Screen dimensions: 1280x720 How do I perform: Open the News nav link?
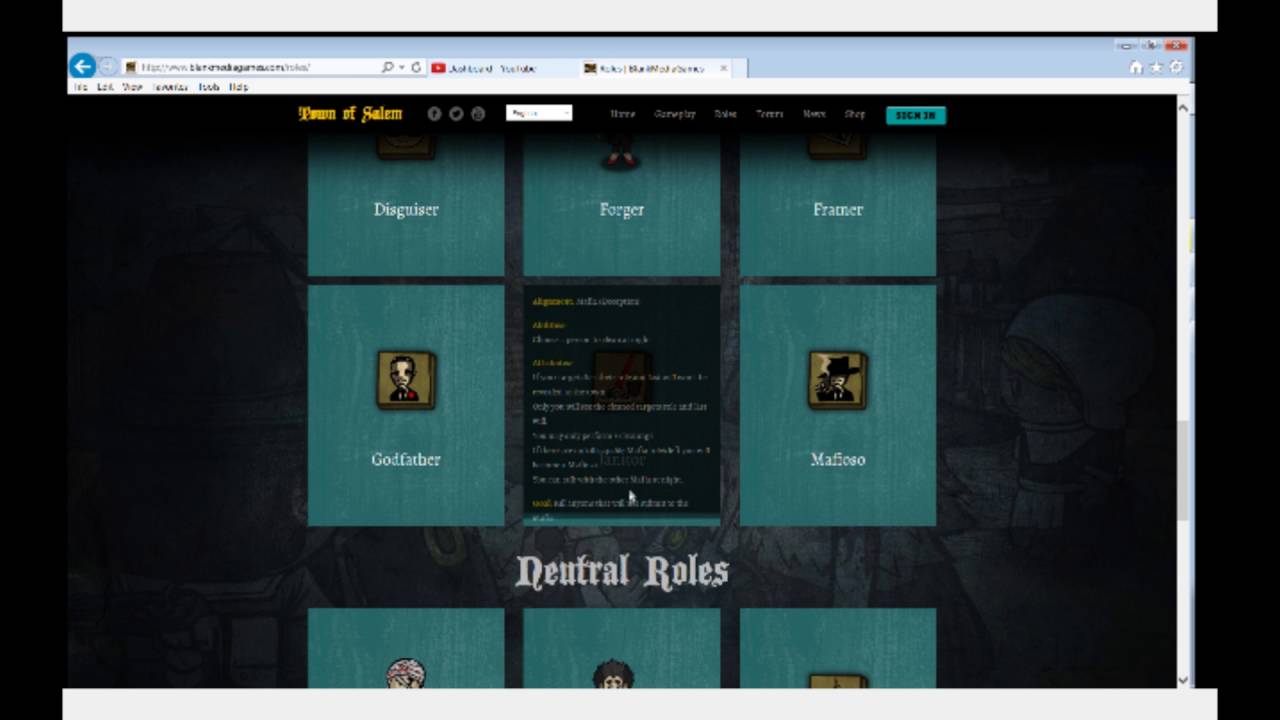tap(814, 114)
